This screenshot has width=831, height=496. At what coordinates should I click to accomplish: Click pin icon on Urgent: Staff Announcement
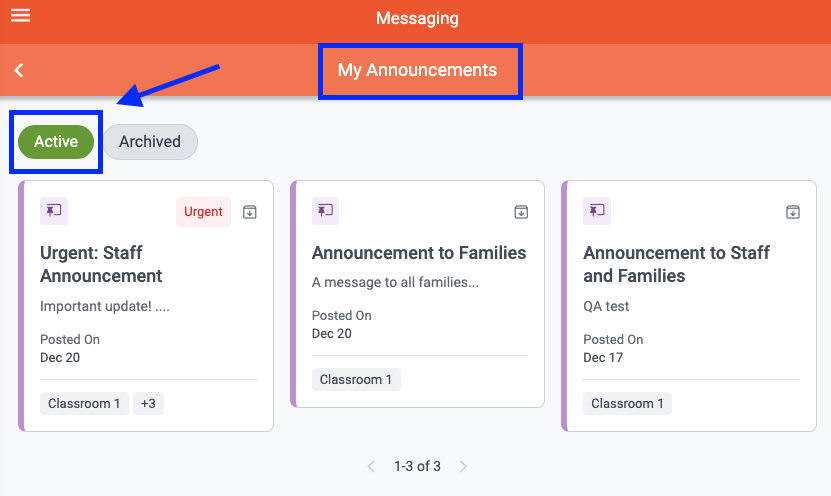tap(54, 211)
